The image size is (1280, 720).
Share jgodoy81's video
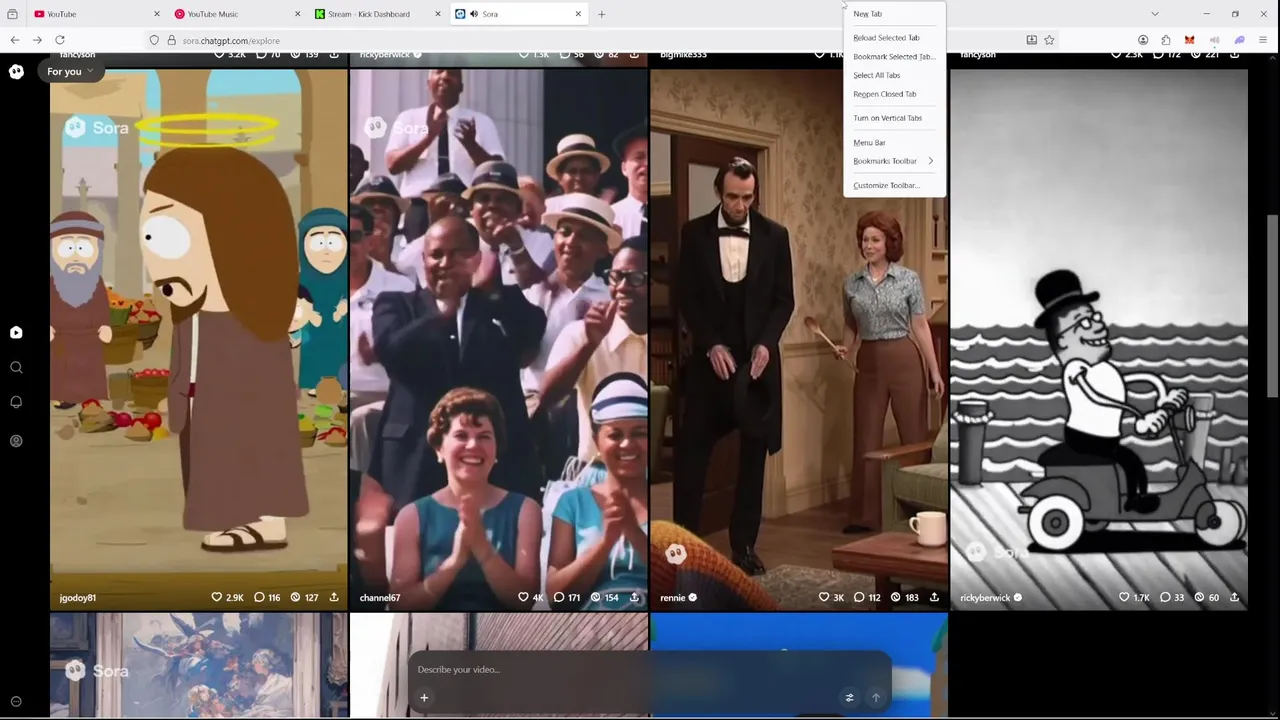click(x=334, y=597)
